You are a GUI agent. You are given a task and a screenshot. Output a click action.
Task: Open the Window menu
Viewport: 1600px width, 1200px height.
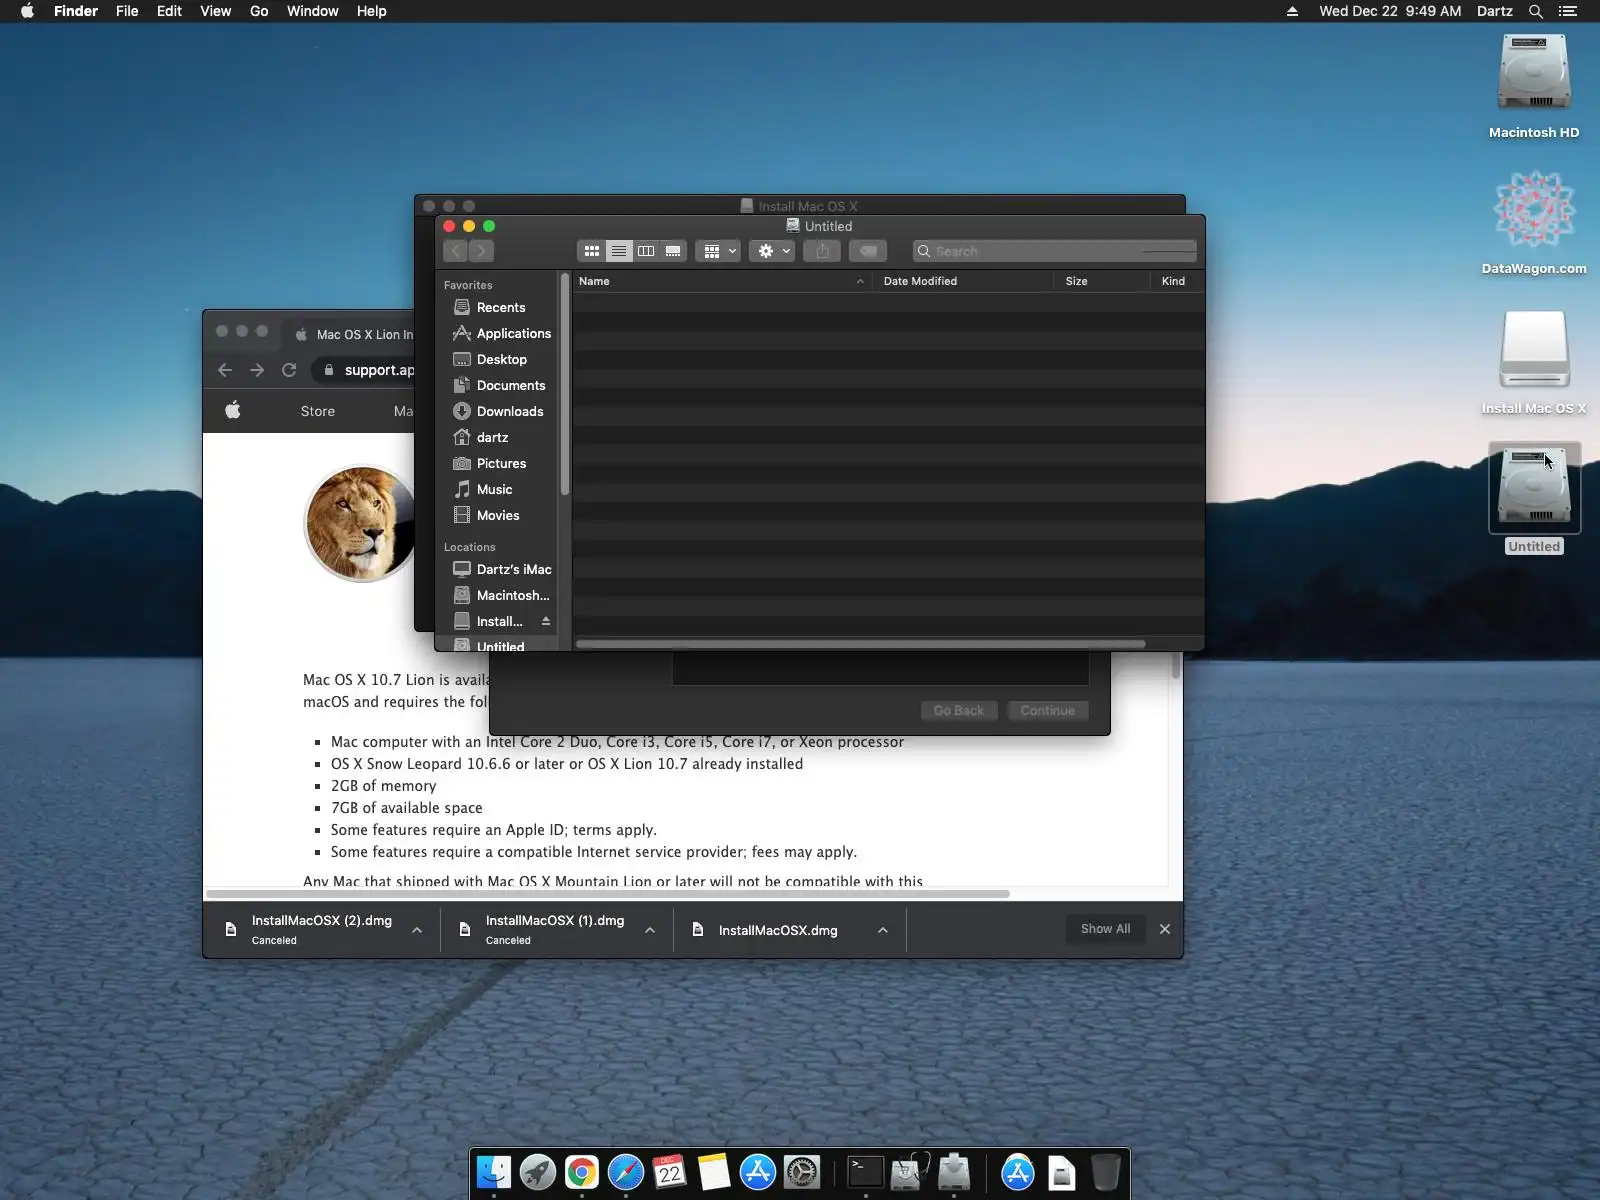coord(312,11)
